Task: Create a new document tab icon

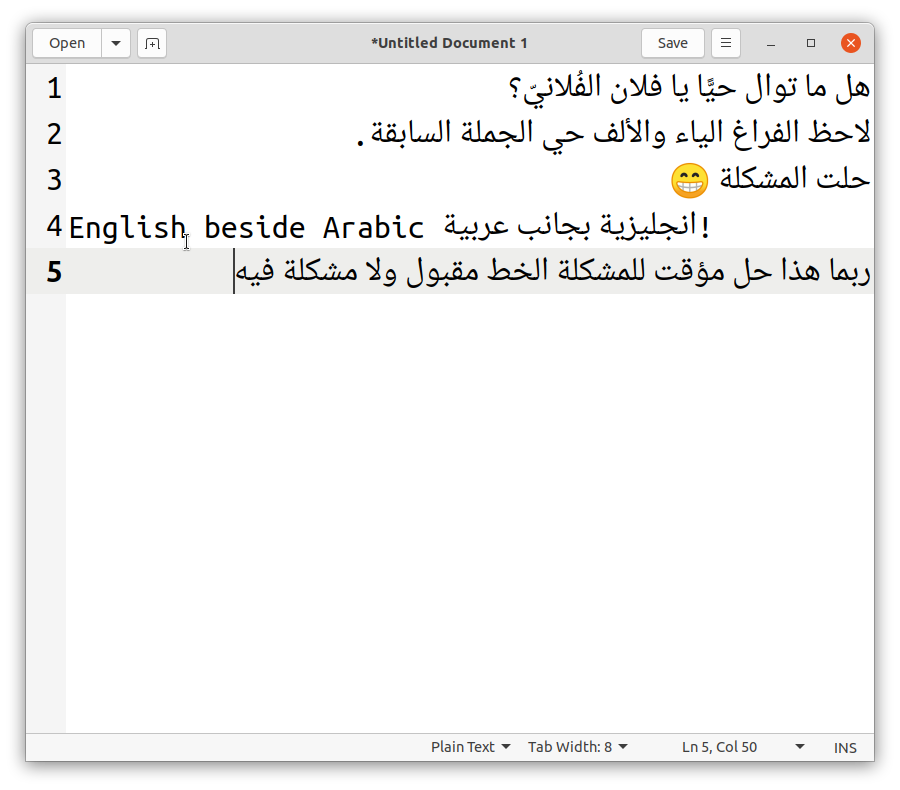Action: (152, 43)
